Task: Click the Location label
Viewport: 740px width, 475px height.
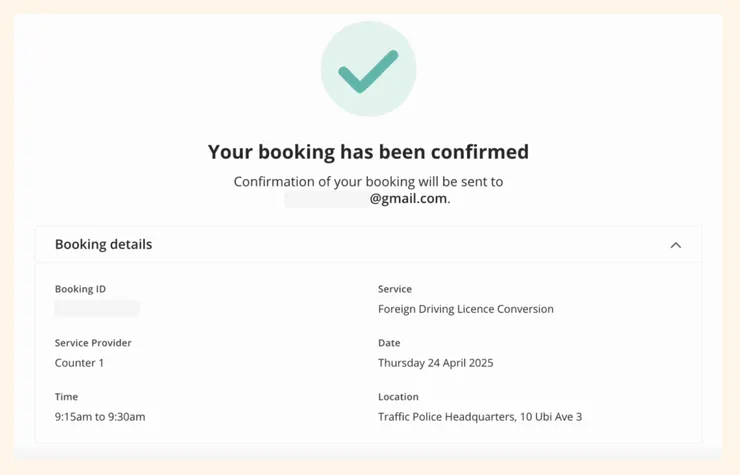Action: tap(398, 397)
